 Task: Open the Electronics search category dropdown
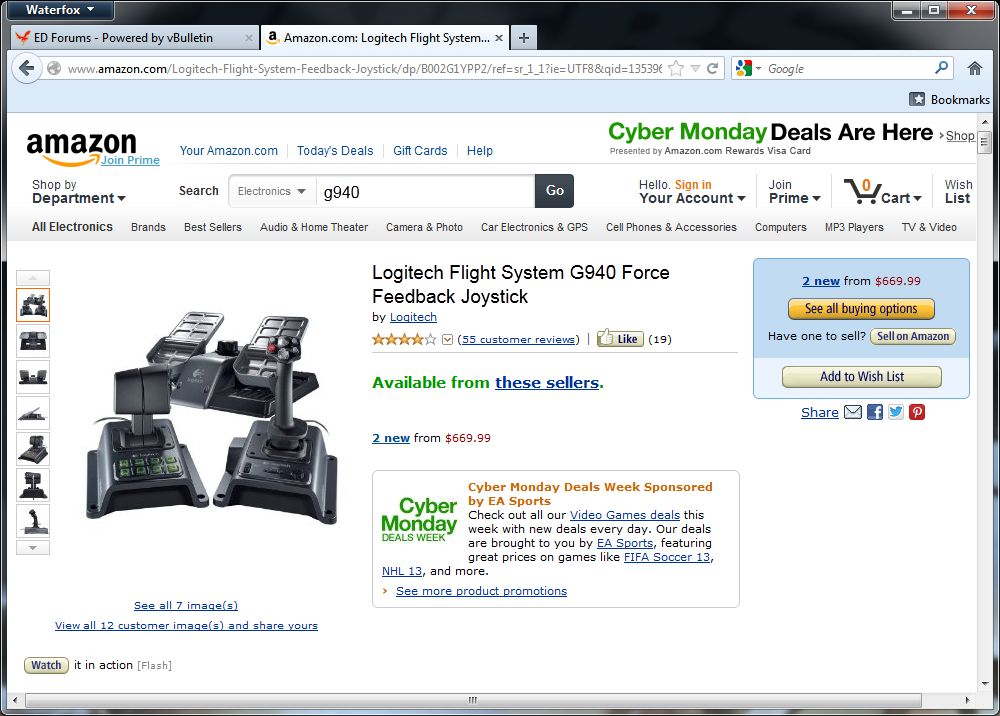[x=272, y=191]
